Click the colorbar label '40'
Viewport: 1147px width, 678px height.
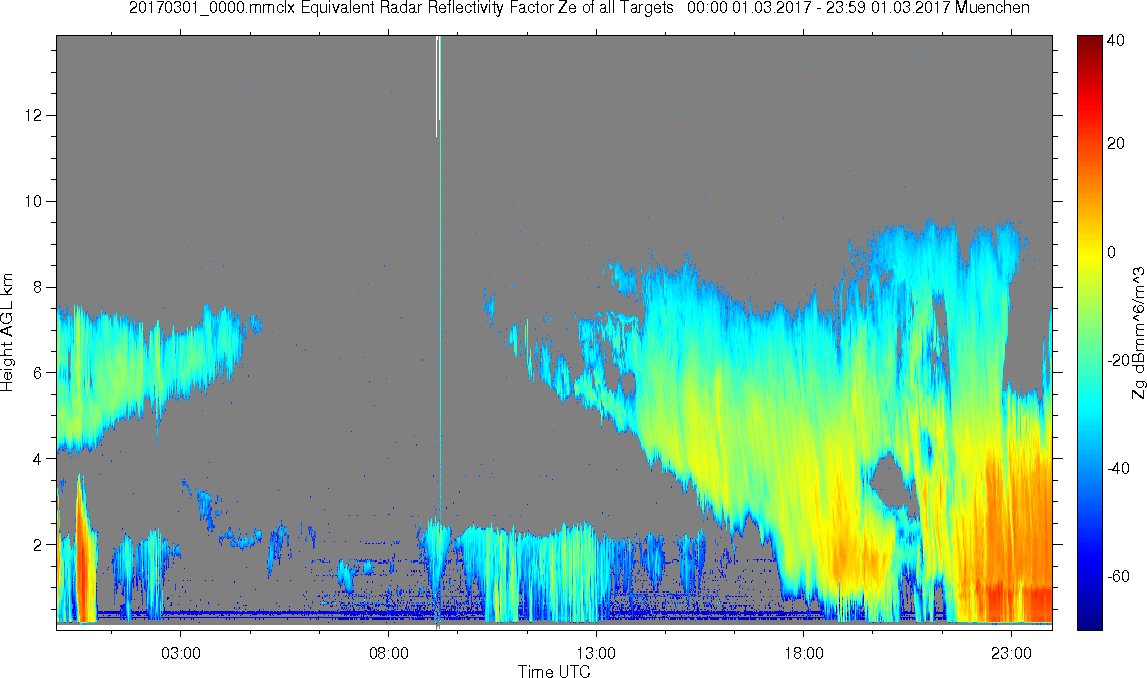1116,41
